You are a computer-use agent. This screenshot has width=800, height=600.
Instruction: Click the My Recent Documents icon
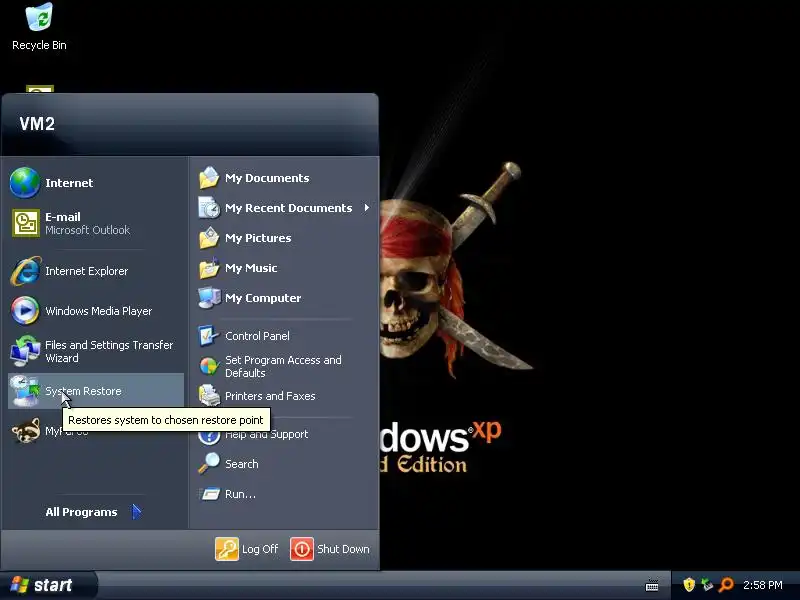[x=209, y=208]
